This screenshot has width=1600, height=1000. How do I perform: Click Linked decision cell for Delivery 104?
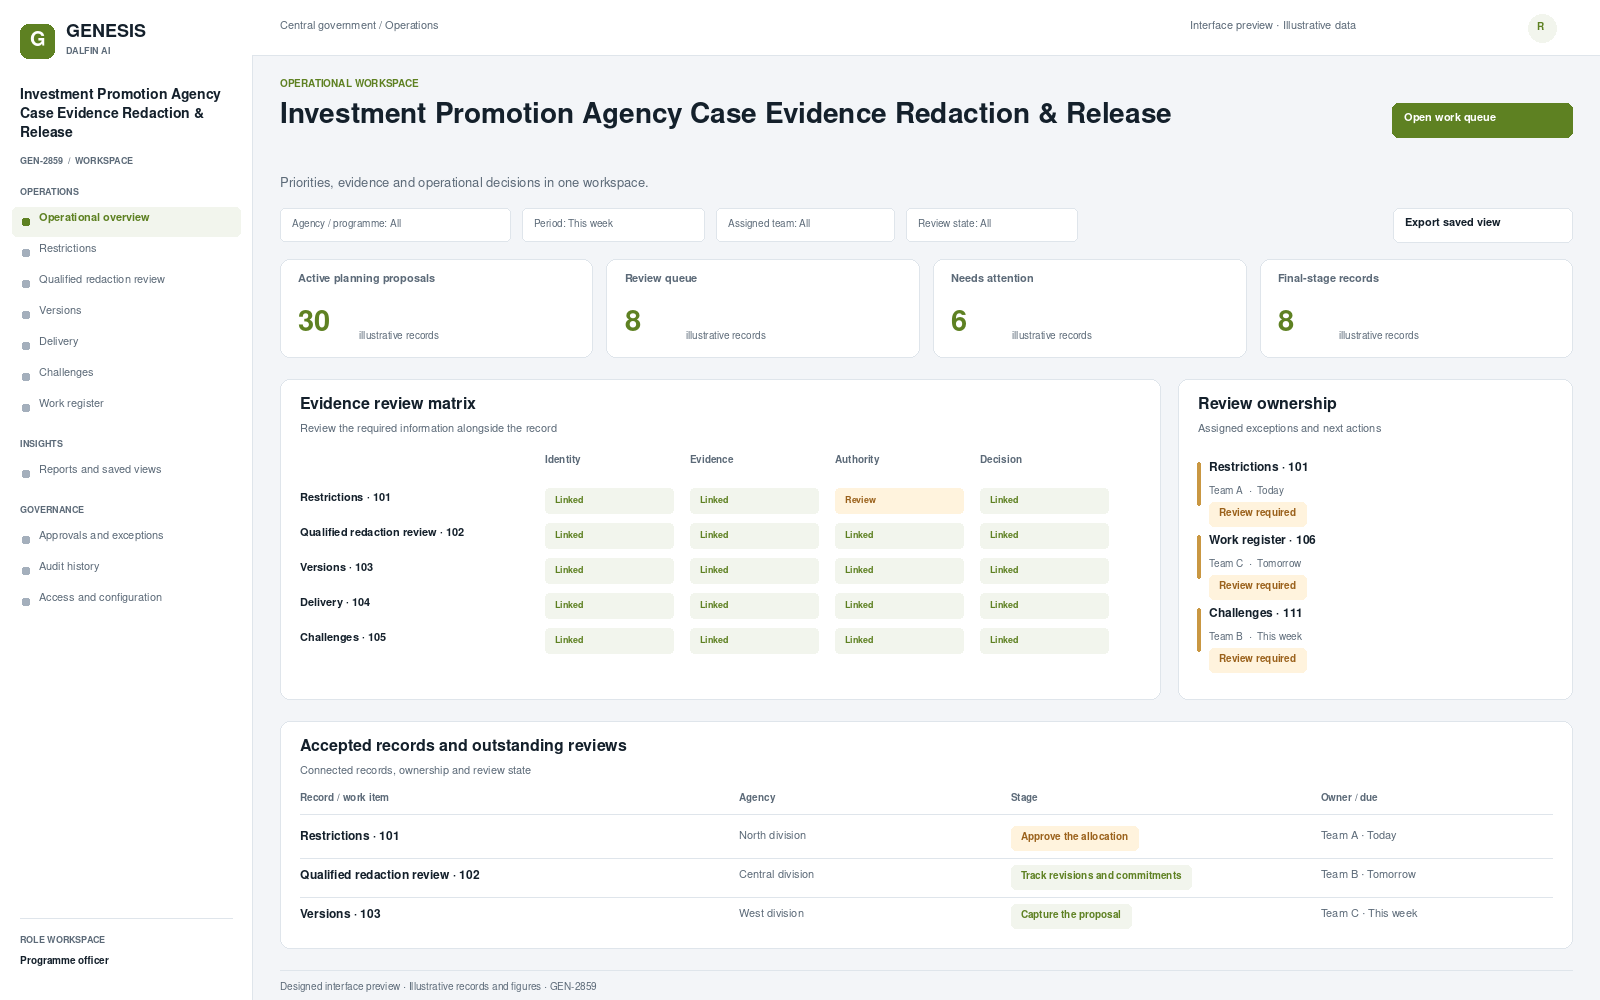(1044, 606)
